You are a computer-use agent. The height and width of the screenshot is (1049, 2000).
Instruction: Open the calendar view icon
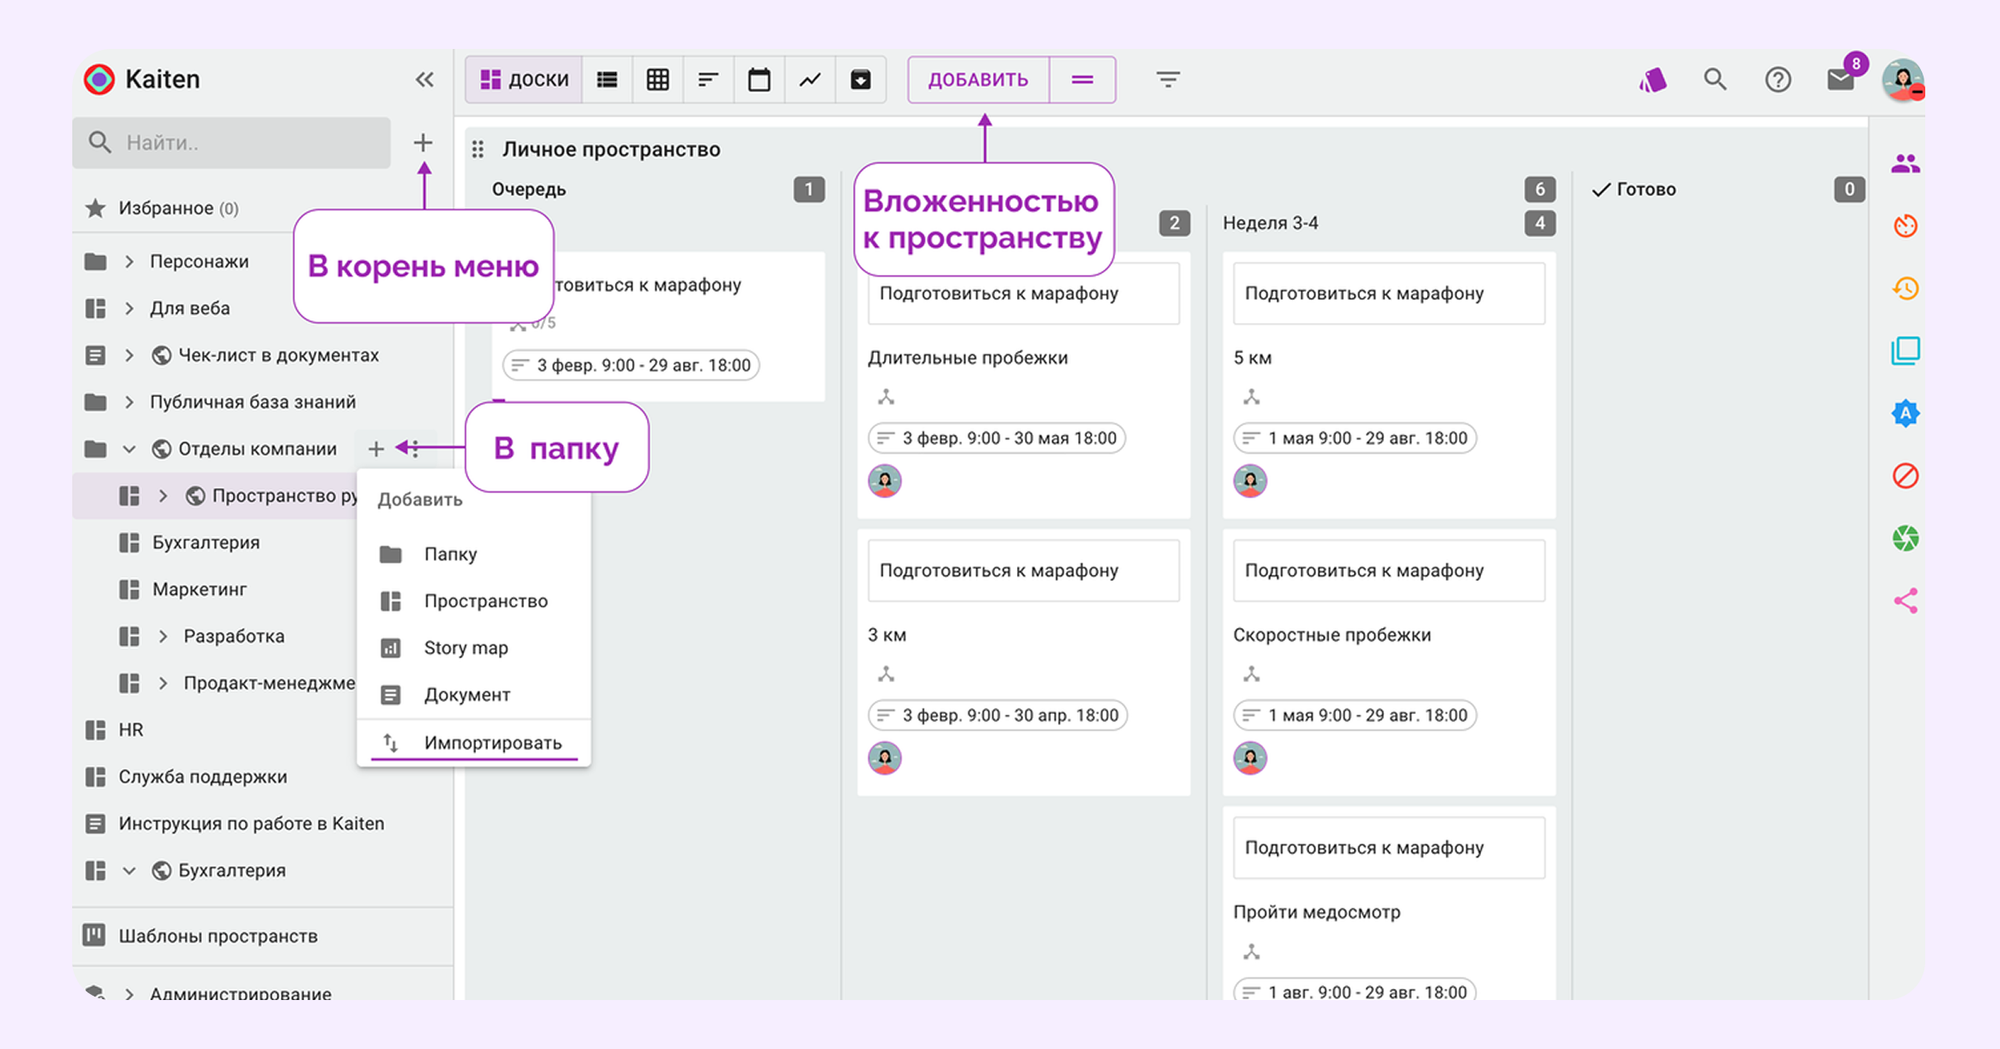[759, 79]
